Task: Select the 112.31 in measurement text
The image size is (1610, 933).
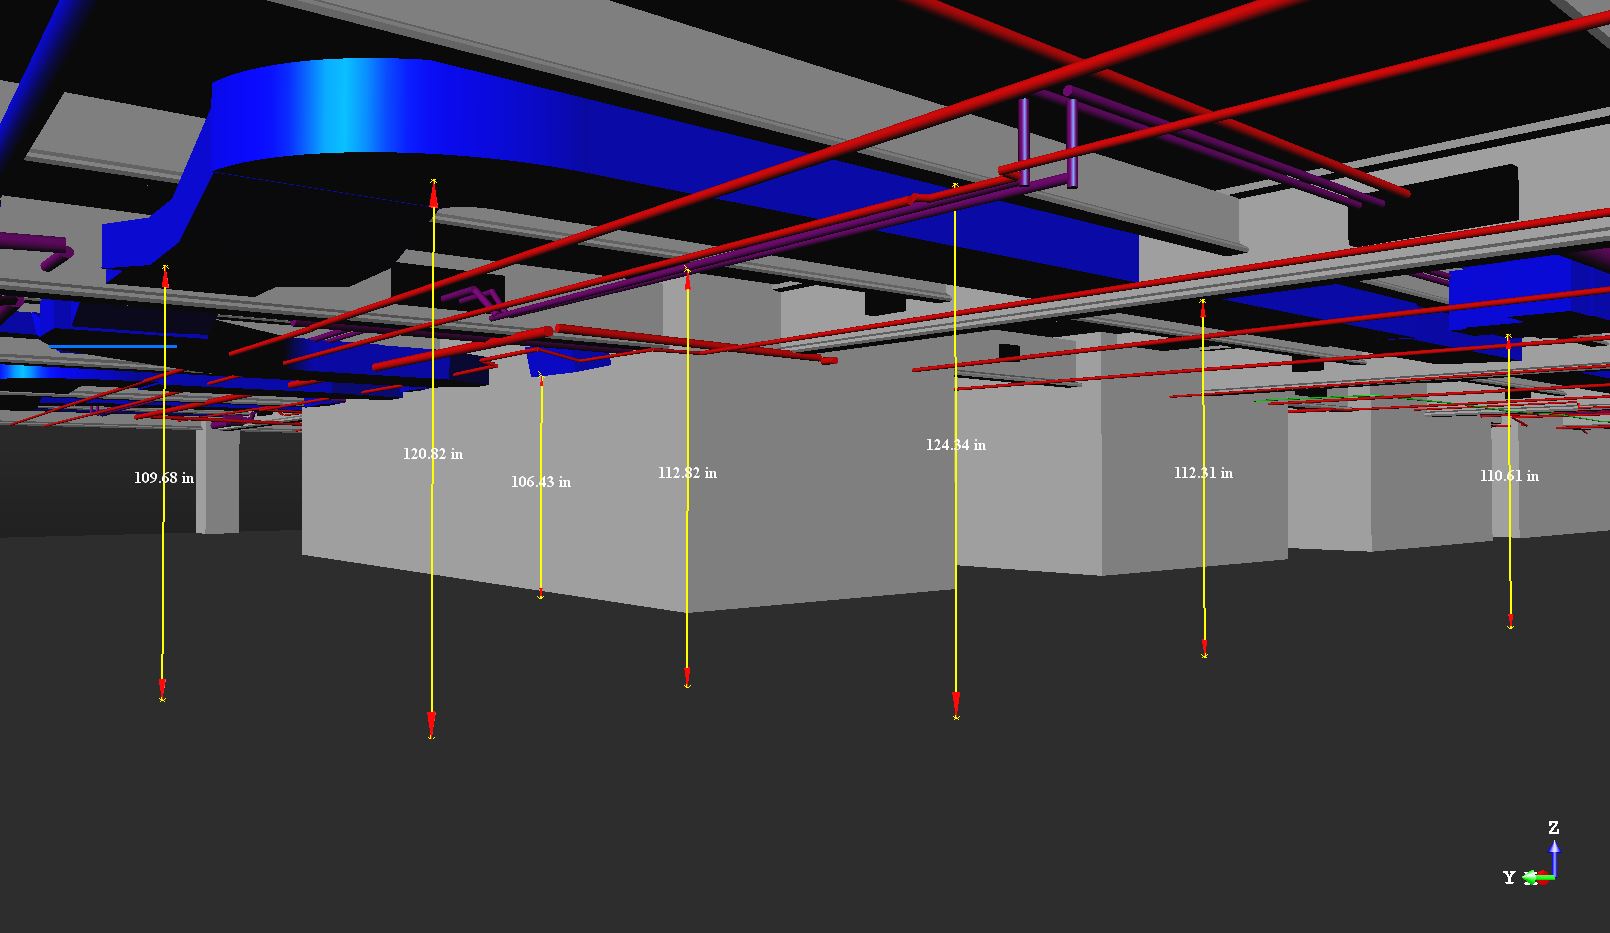Action: [1203, 473]
